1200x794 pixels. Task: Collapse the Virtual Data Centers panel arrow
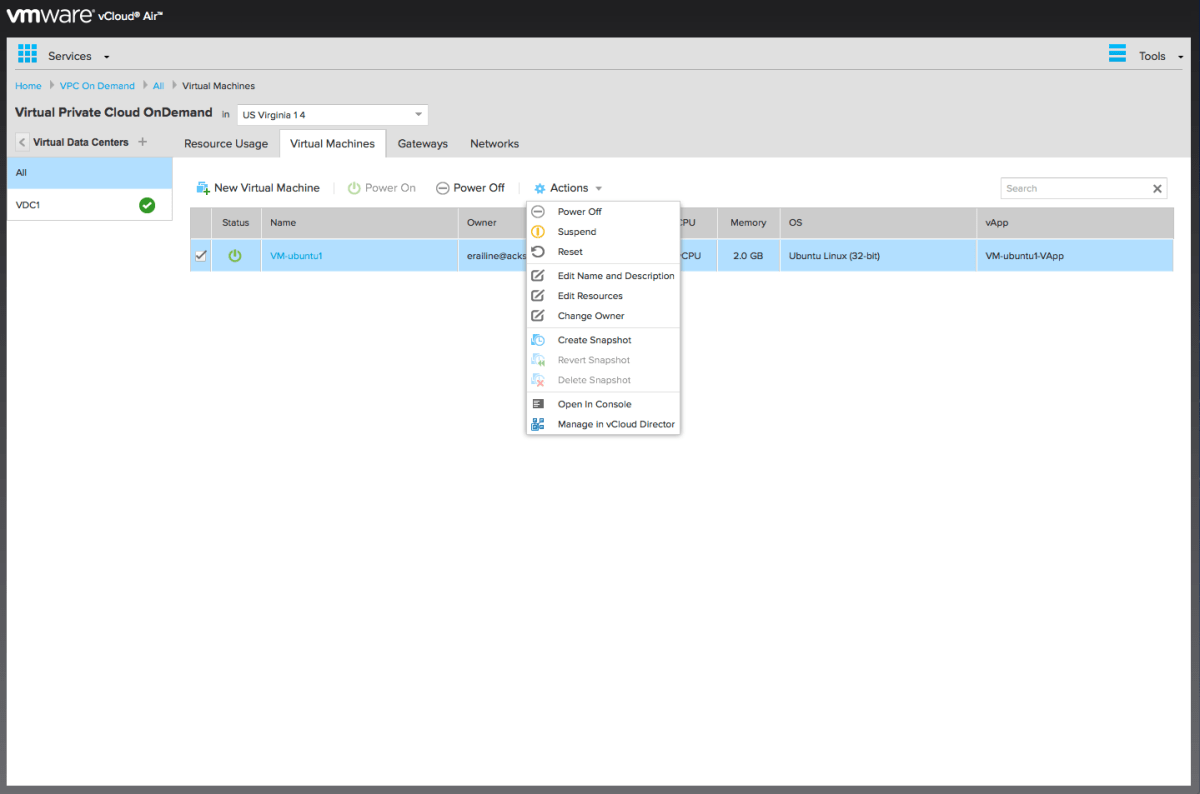pos(22,143)
